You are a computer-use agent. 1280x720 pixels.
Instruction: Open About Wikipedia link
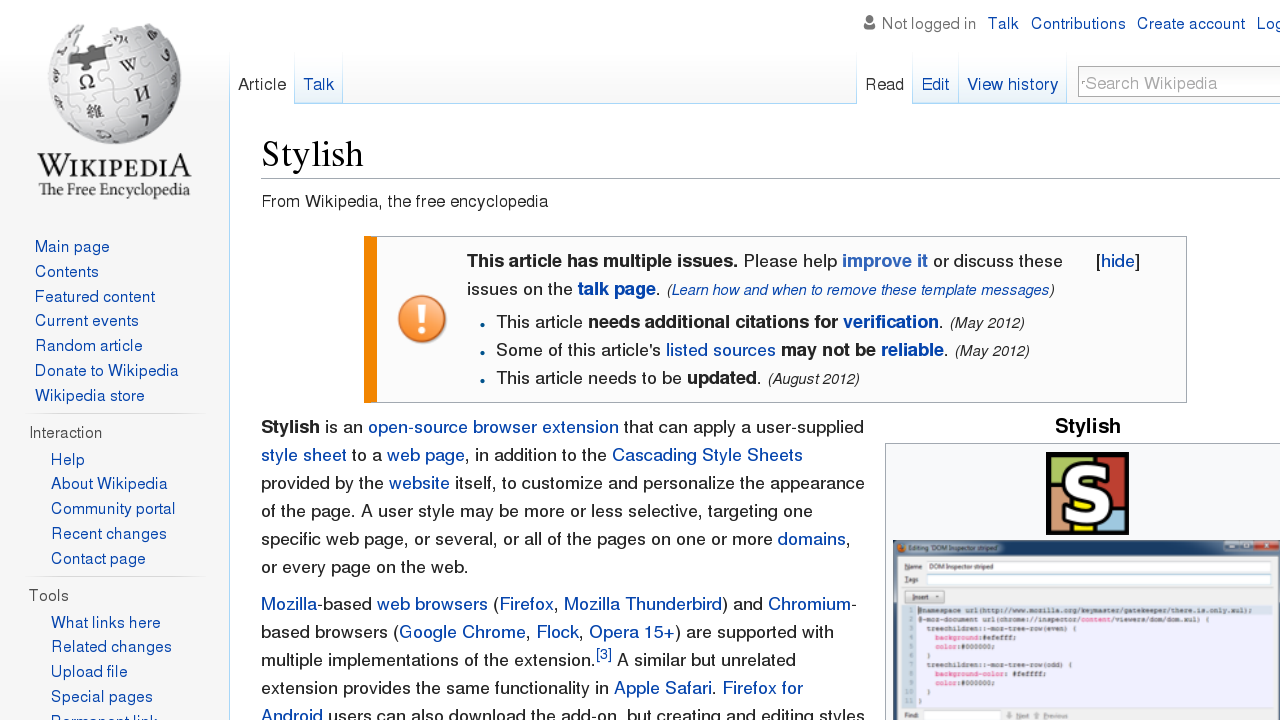(x=109, y=484)
